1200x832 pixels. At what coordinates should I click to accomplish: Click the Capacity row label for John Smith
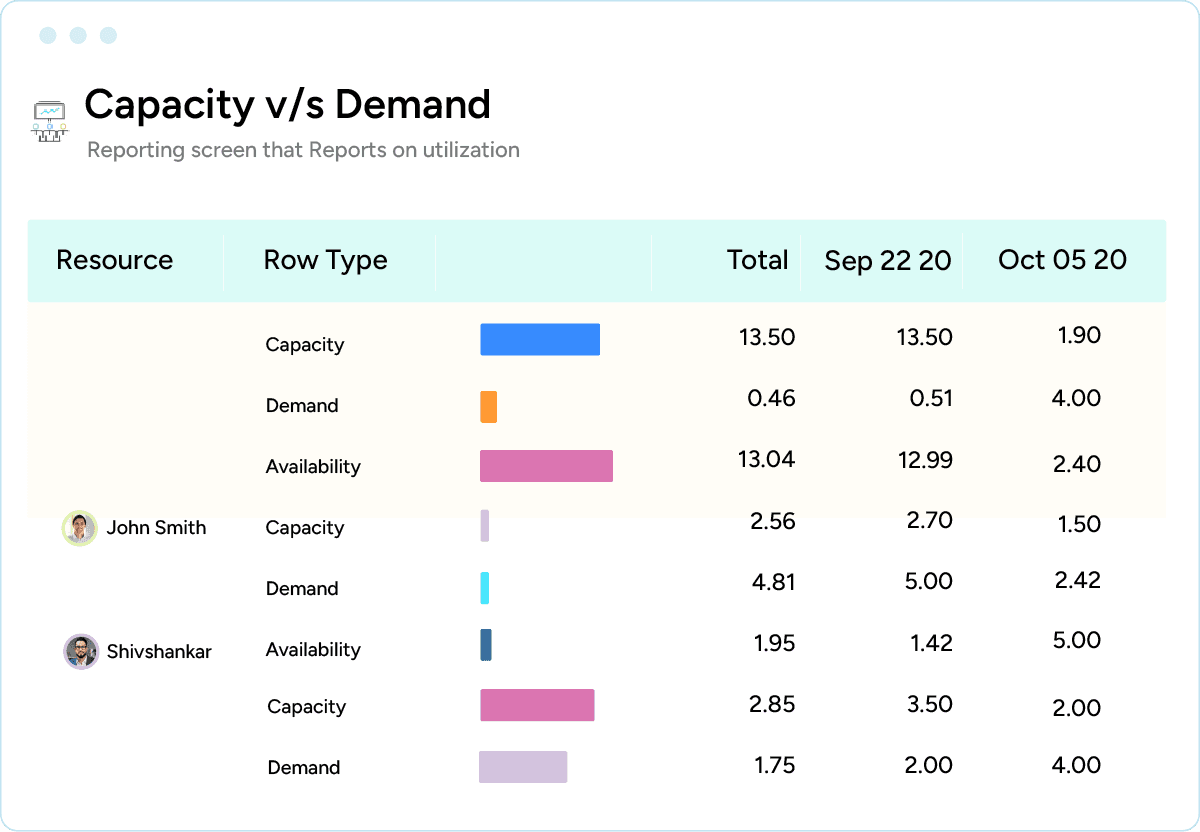[x=305, y=527]
